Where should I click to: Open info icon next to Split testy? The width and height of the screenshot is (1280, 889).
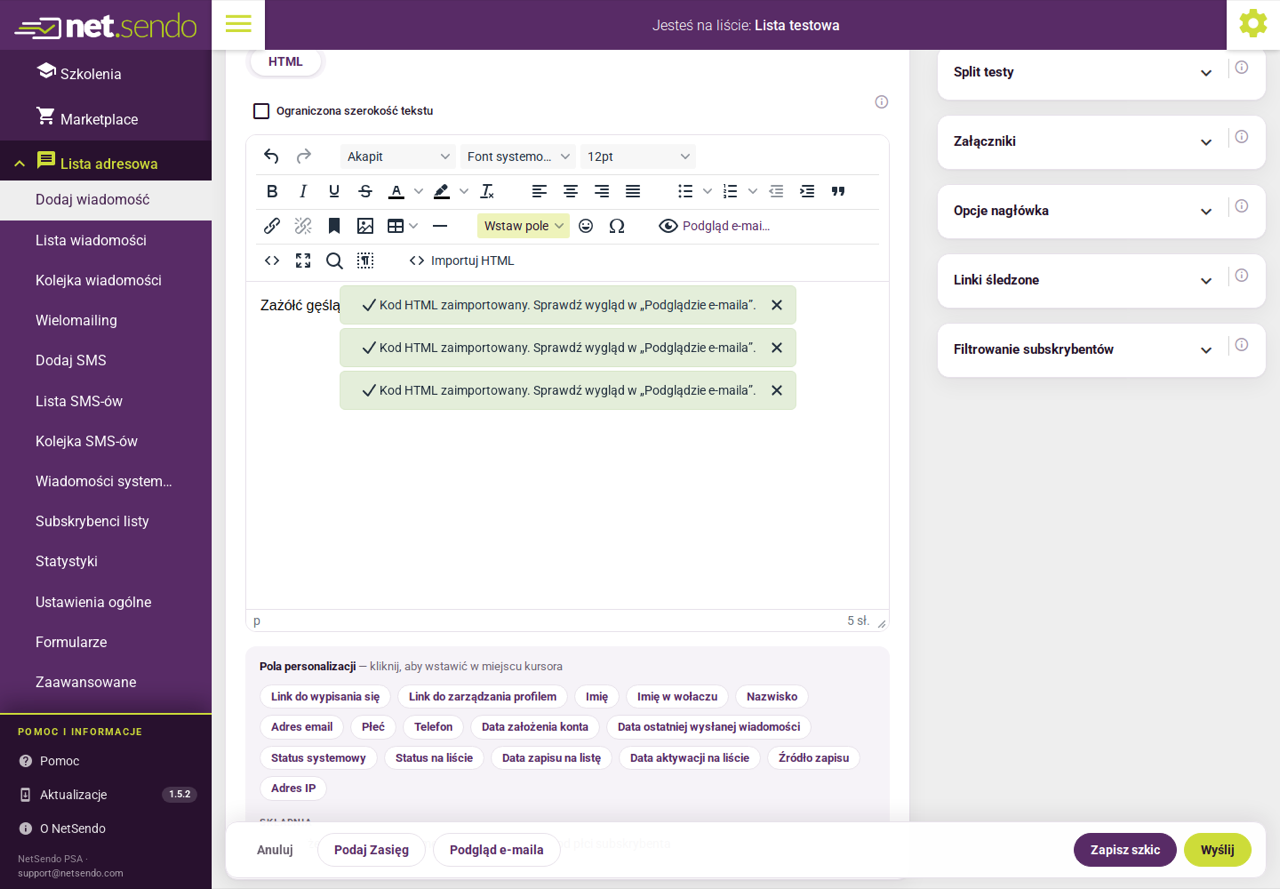[x=1241, y=68]
